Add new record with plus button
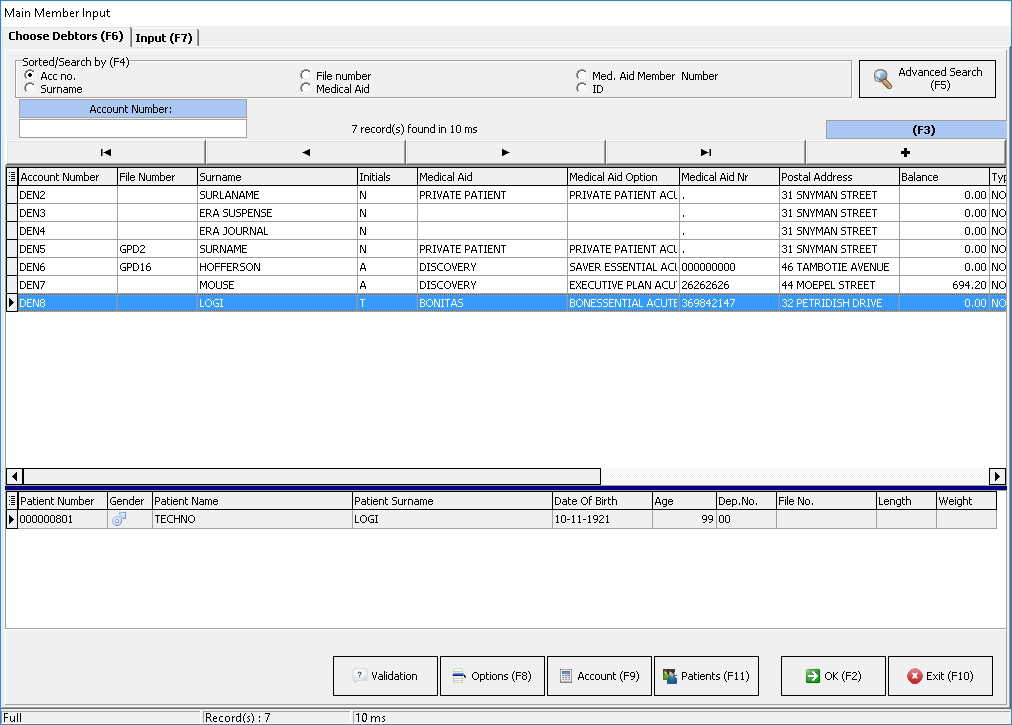The height and width of the screenshot is (725, 1012). click(x=905, y=152)
